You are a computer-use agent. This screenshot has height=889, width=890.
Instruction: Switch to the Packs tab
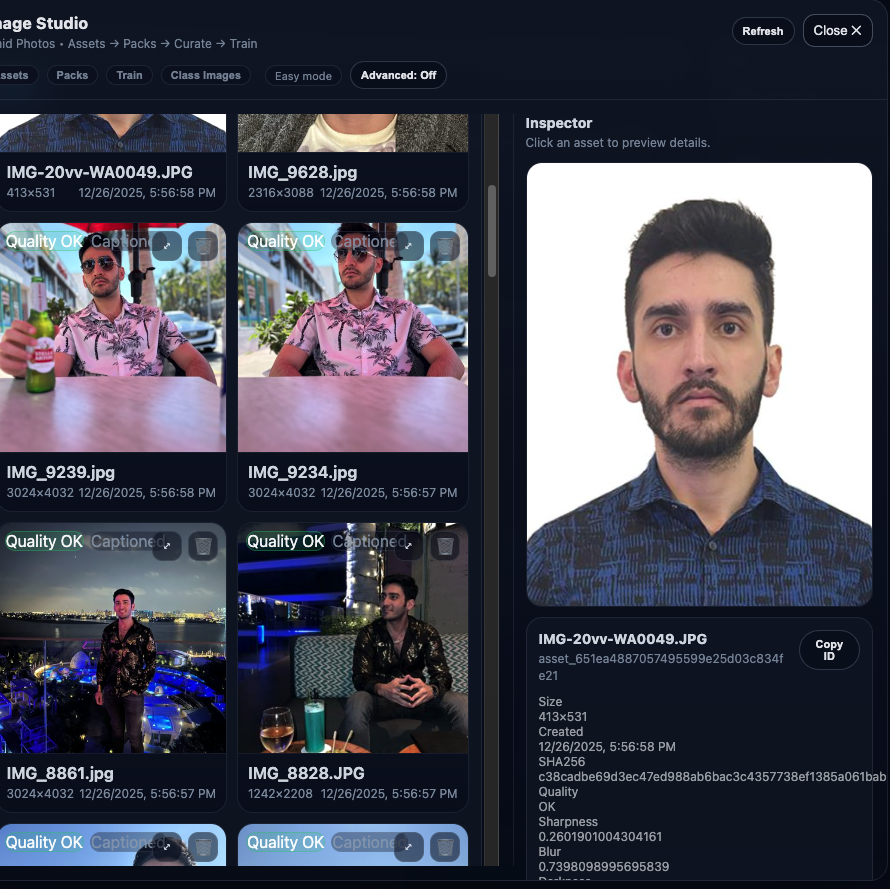72,76
